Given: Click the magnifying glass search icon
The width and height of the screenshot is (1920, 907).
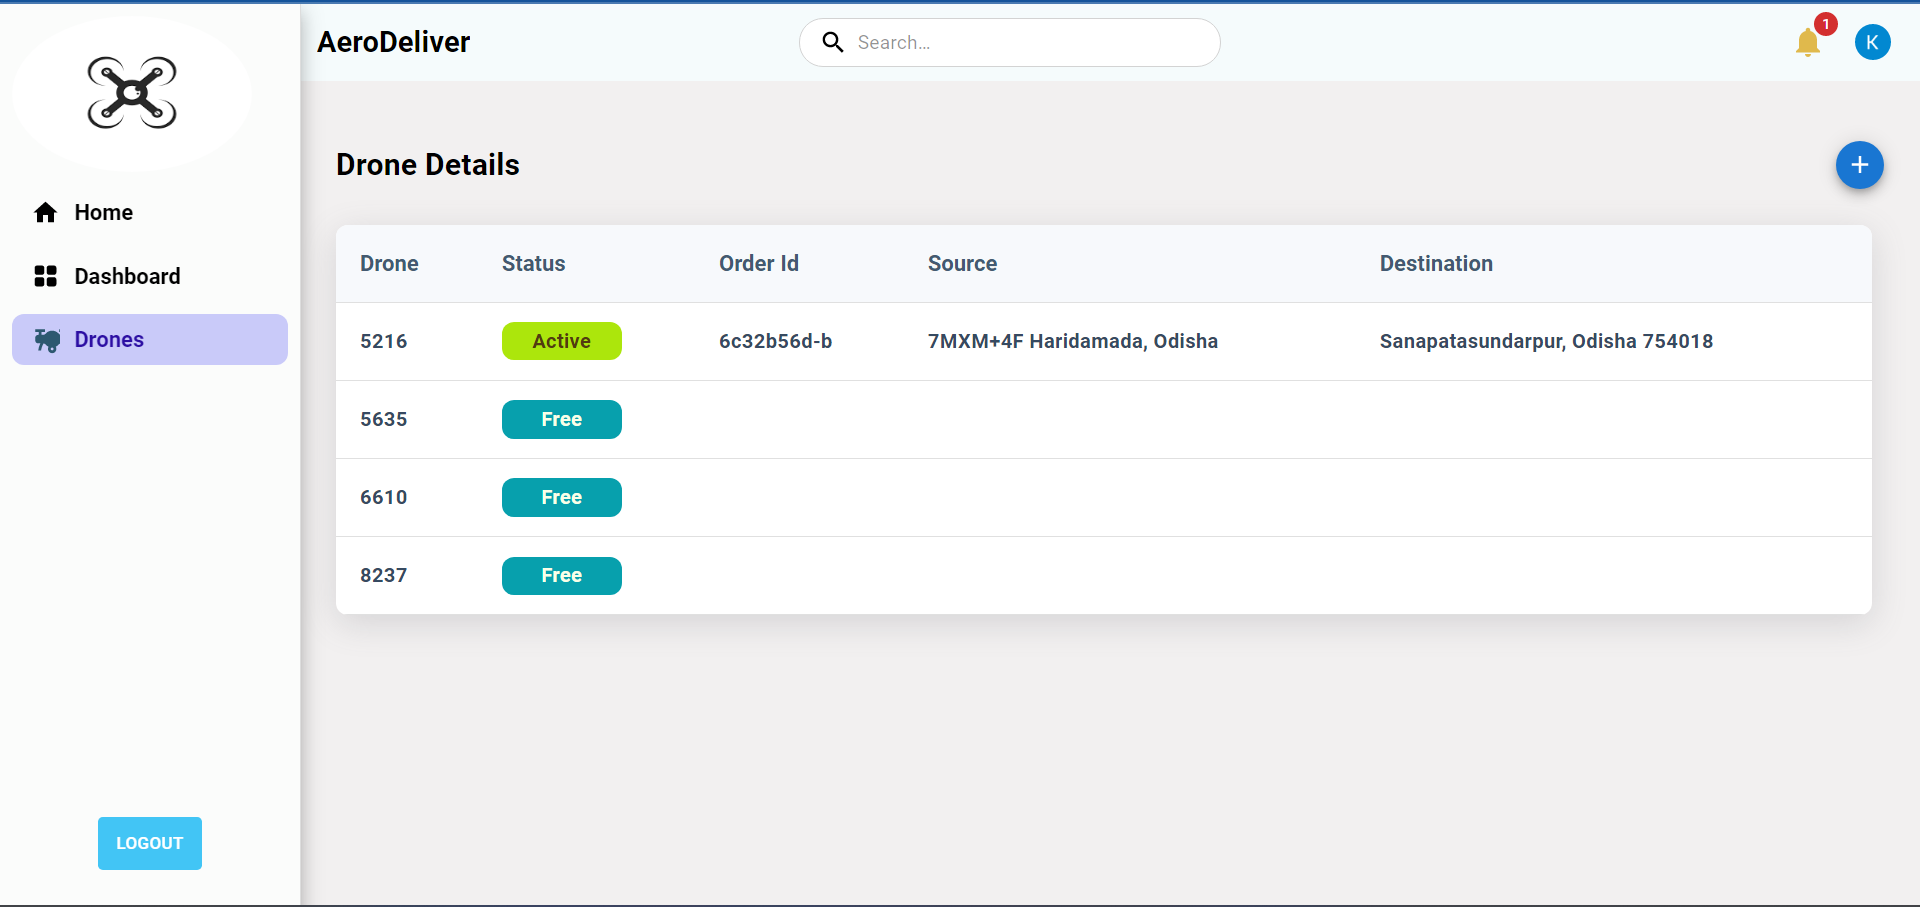Looking at the screenshot, I should [x=833, y=42].
